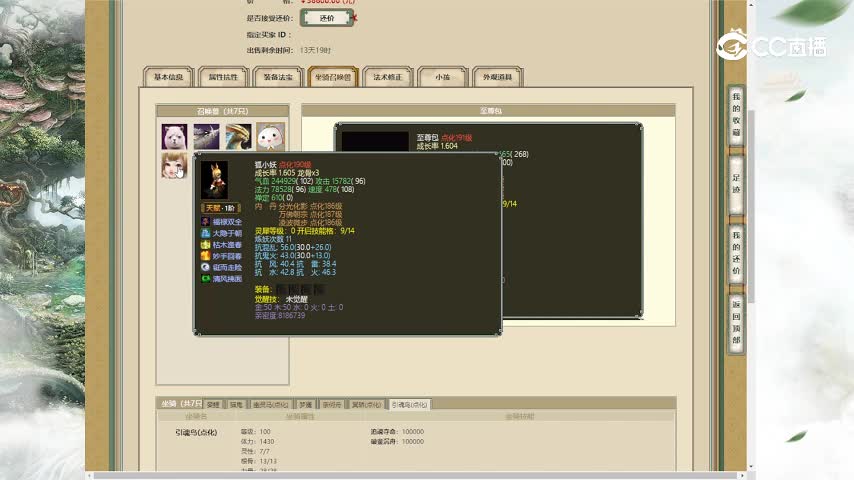The image size is (854, 480).
Task: Click the 亲密度:8186739 text
Action: (280, 315)
